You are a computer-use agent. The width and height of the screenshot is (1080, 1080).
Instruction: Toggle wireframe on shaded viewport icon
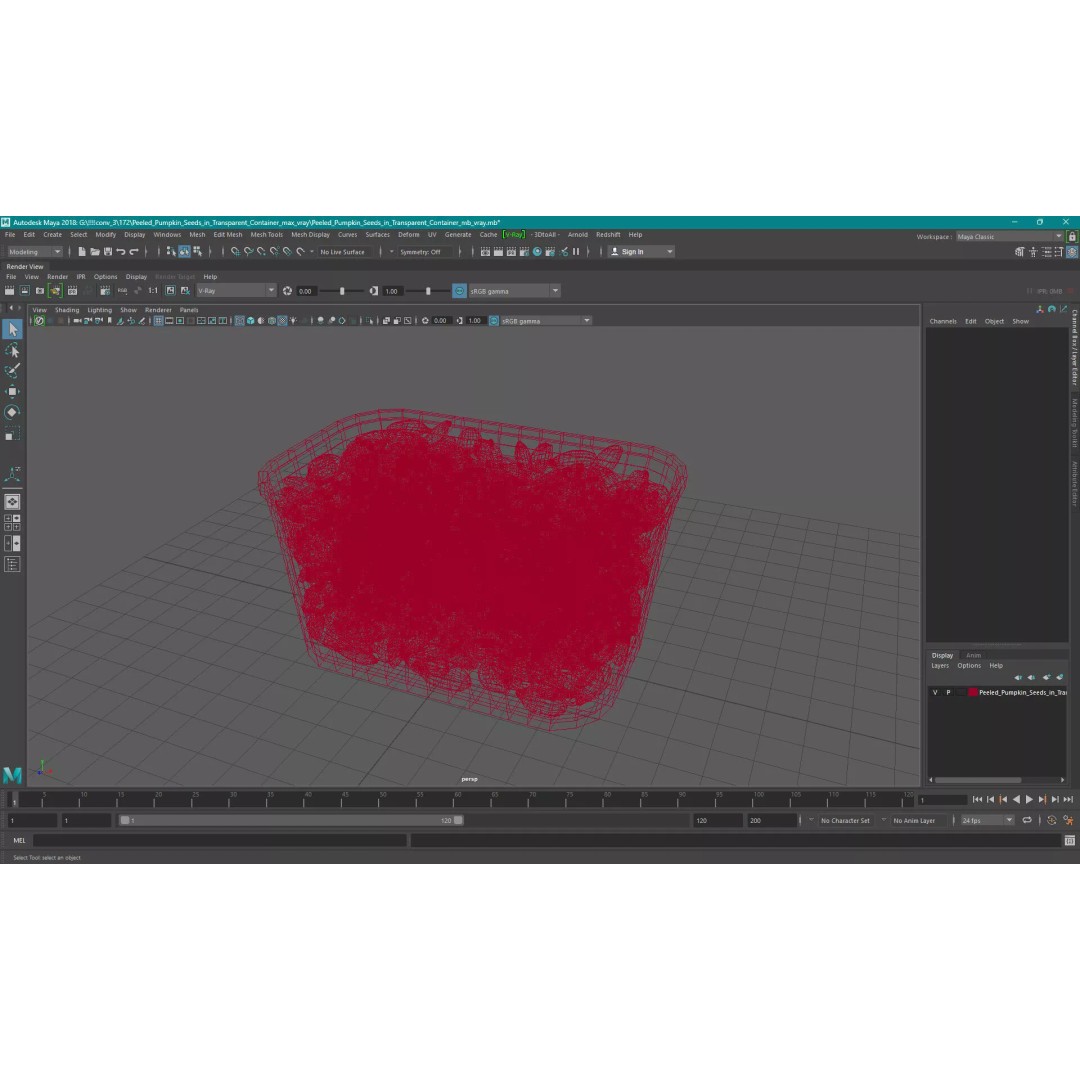pos(272,321)
